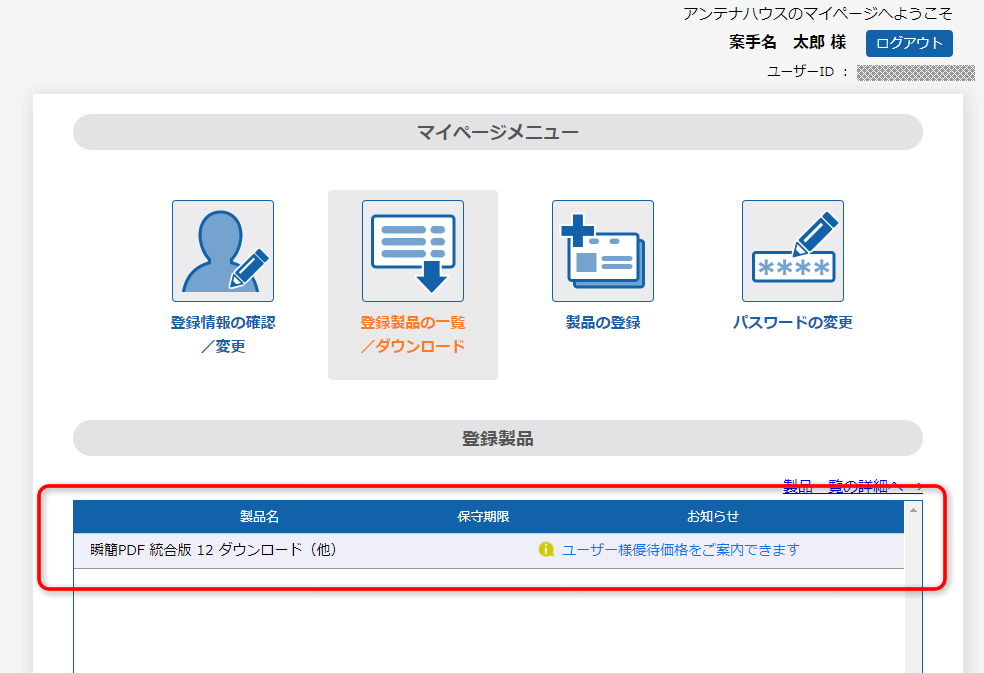984x673 pixels.
Task: Open the ユーザー様優待価格をご案内できます link
Action: (680, 550)
